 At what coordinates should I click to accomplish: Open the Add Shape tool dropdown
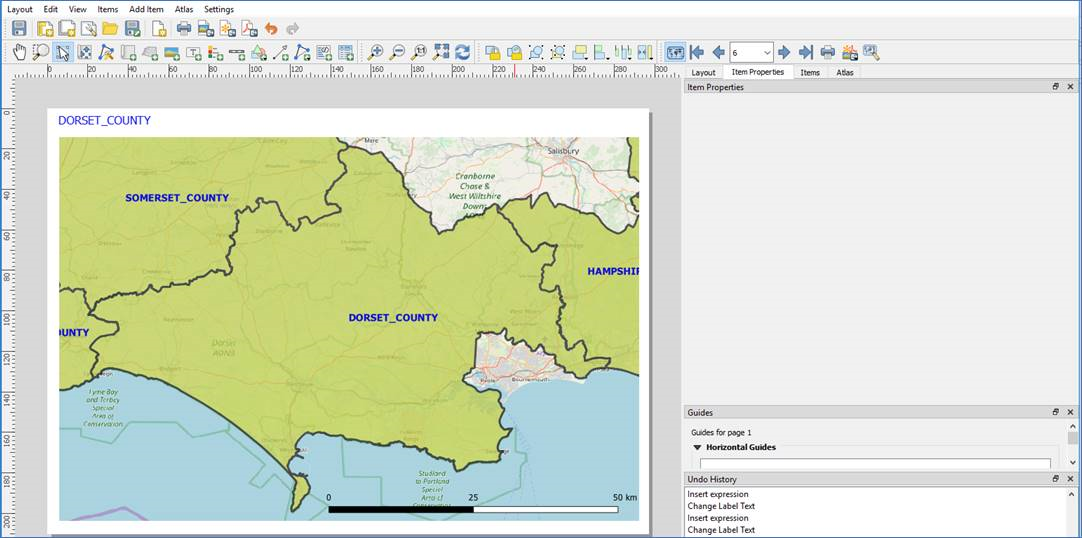point(259,52)
